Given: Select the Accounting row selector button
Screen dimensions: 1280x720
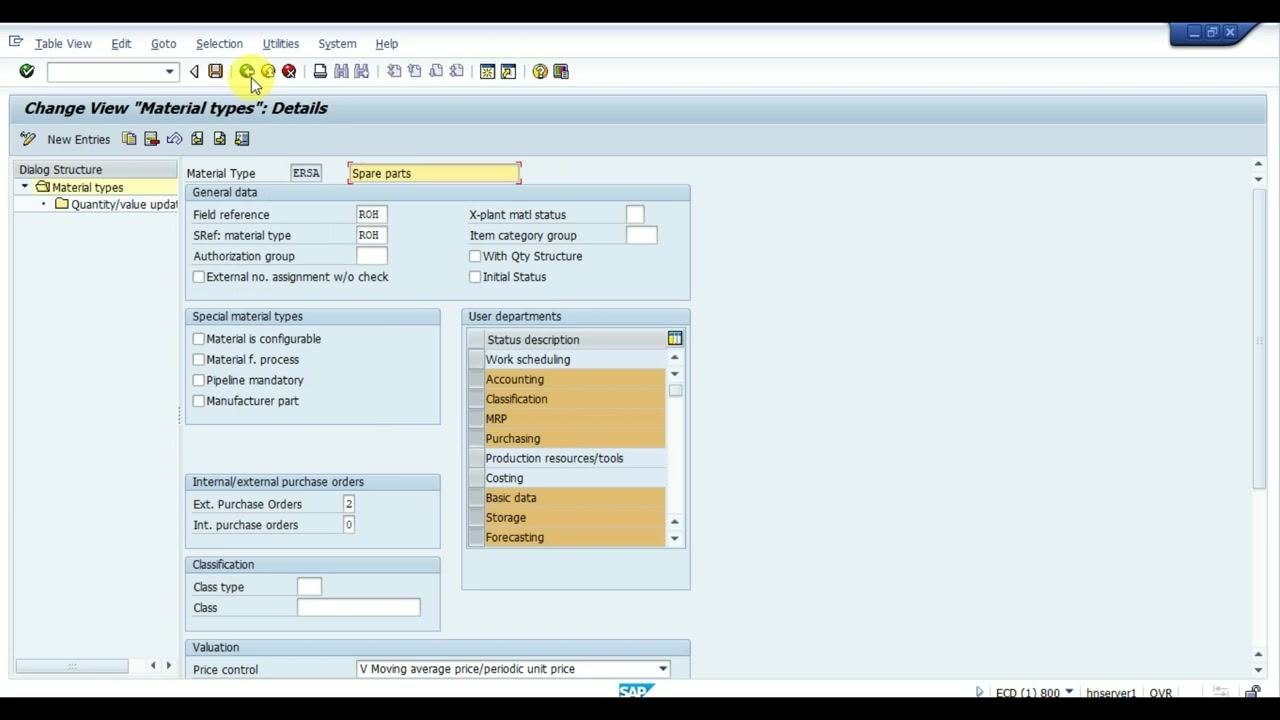Looking at the screenshot, I should (x=475, y=379).
